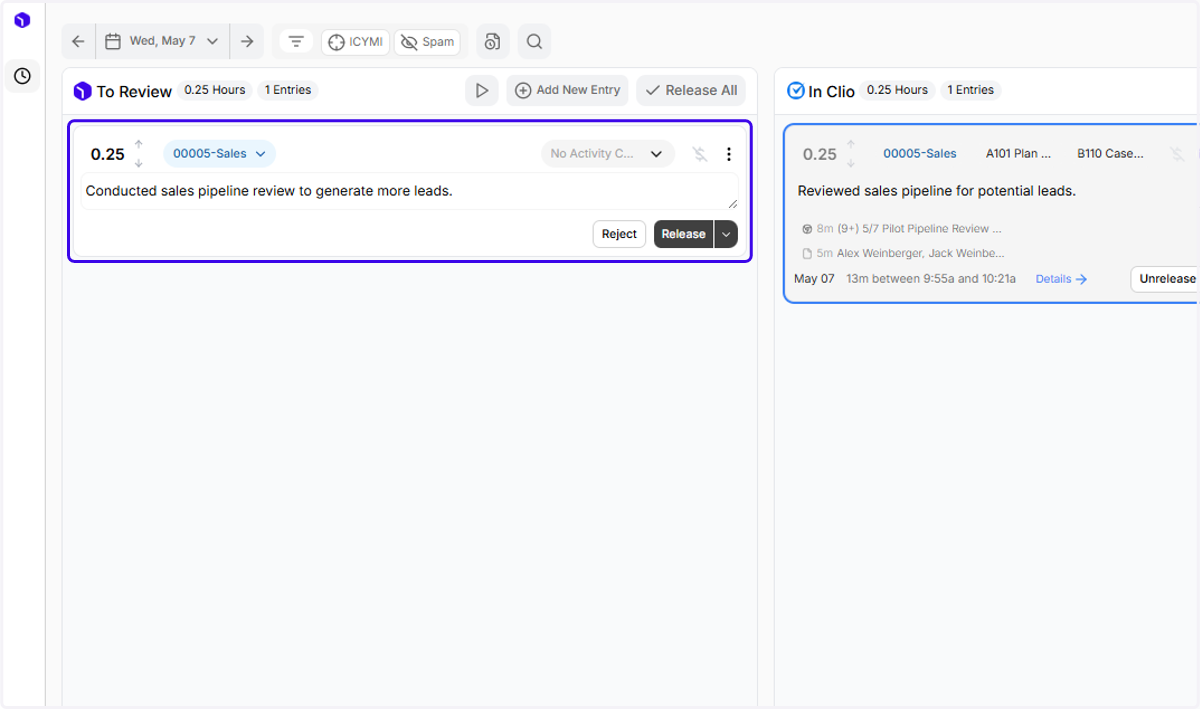Click the In Clio column title
Image resolution: width=1200 pixels, height=709 pixels.
coord(831,91)
